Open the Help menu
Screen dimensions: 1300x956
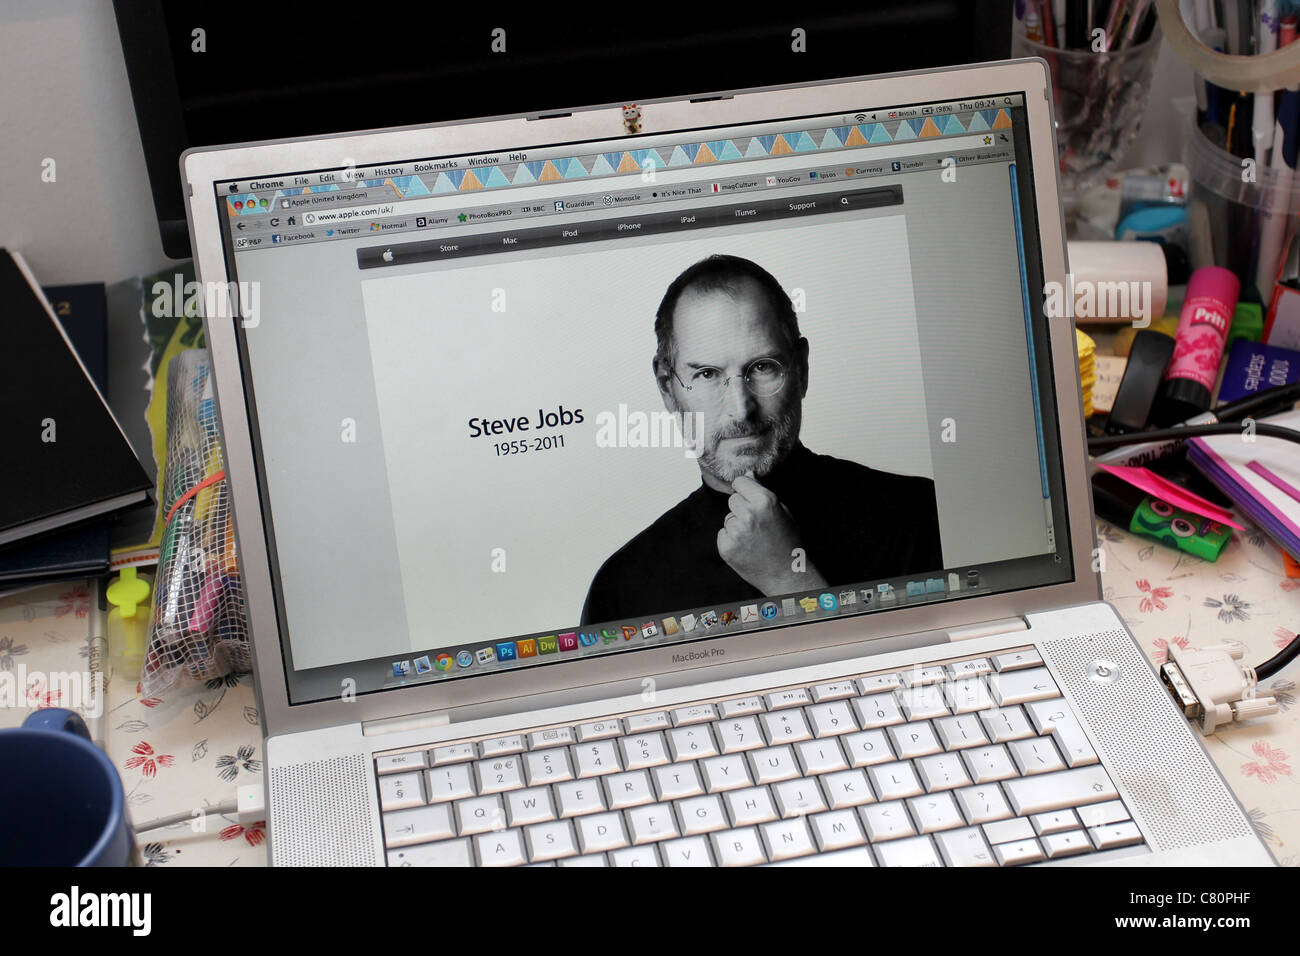517,158
